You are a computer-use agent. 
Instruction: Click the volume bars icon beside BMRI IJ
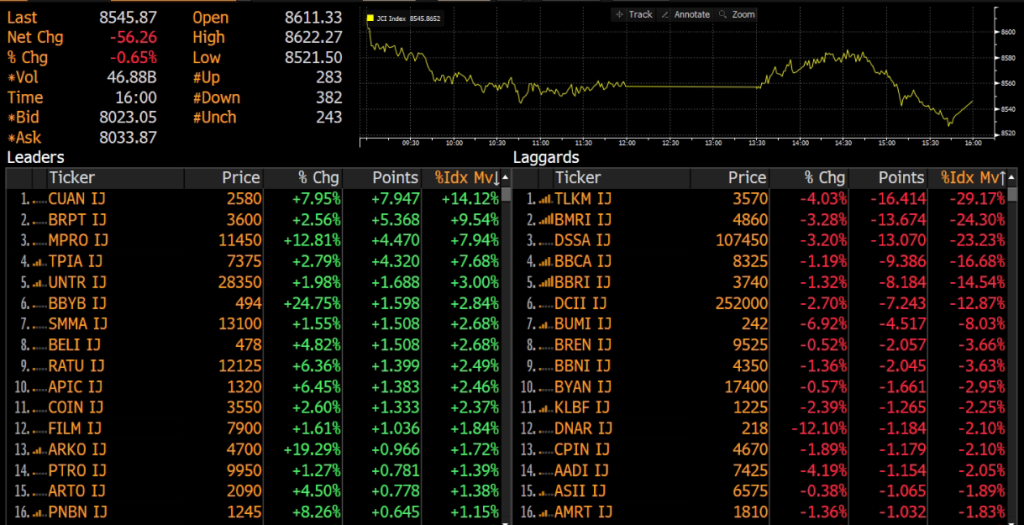pyautogui.click(x=545, y=220)
